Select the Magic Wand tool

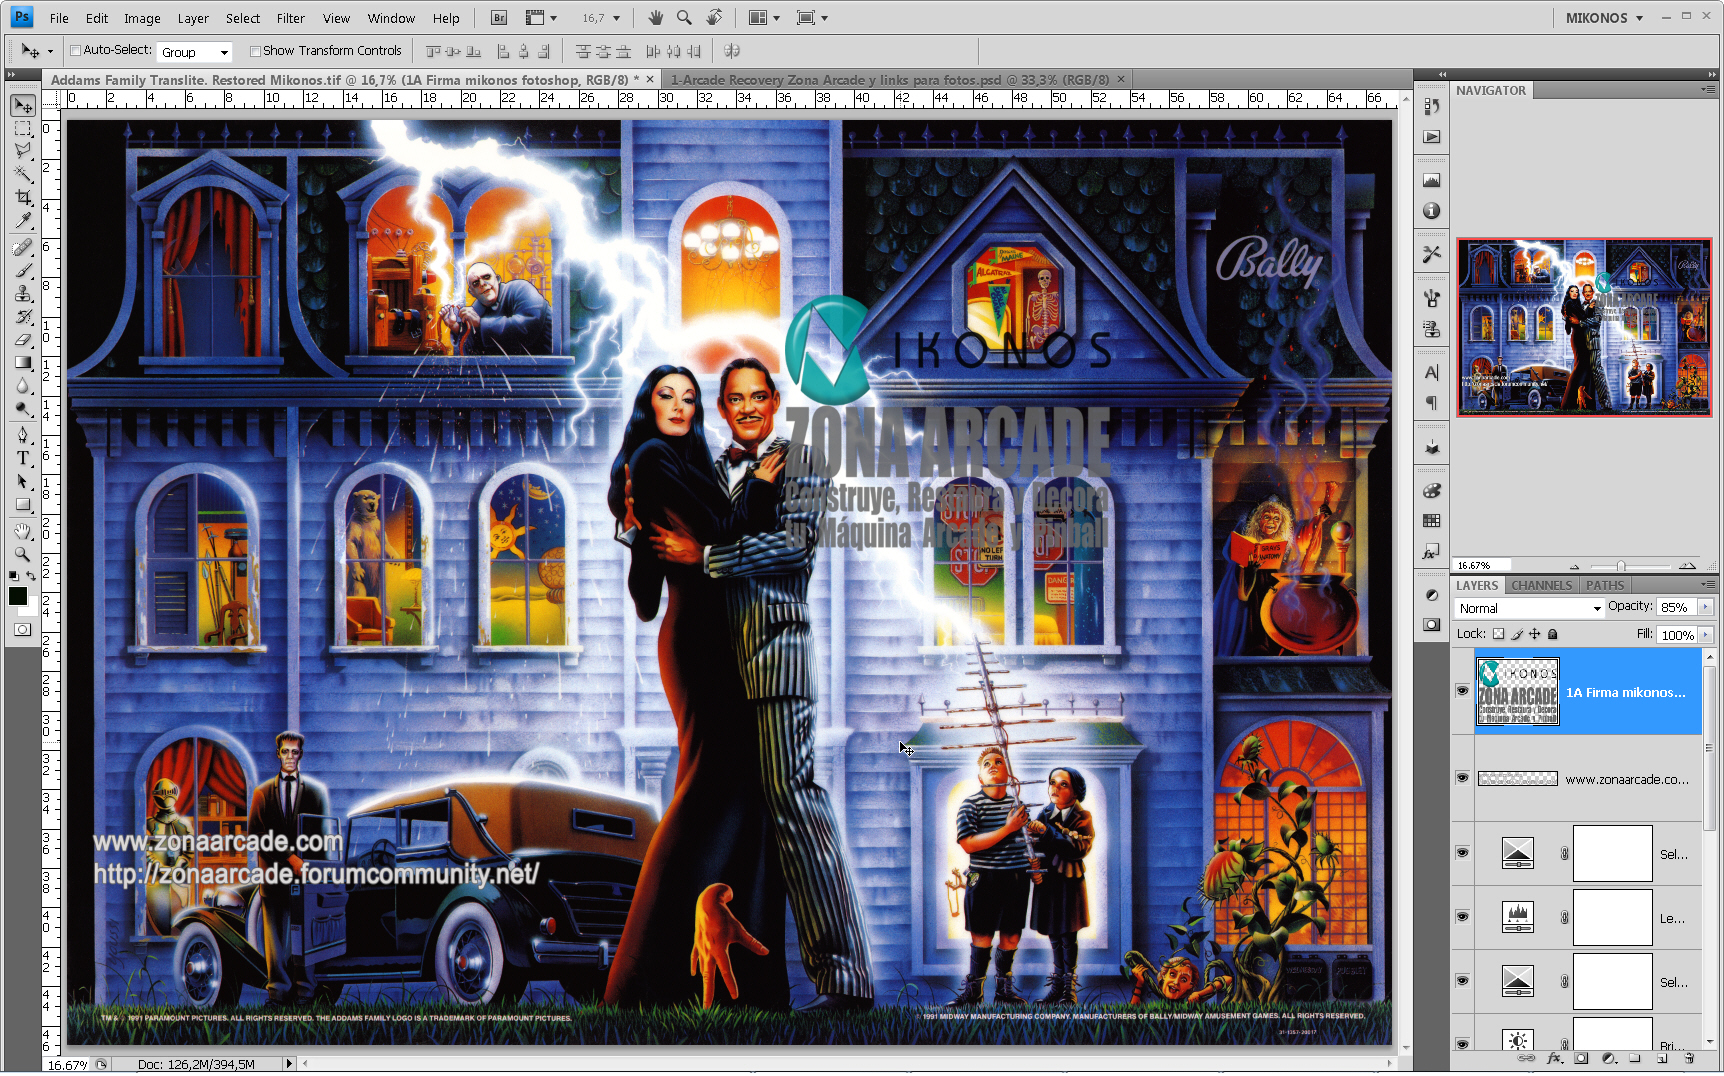click(x=23, y=174)
